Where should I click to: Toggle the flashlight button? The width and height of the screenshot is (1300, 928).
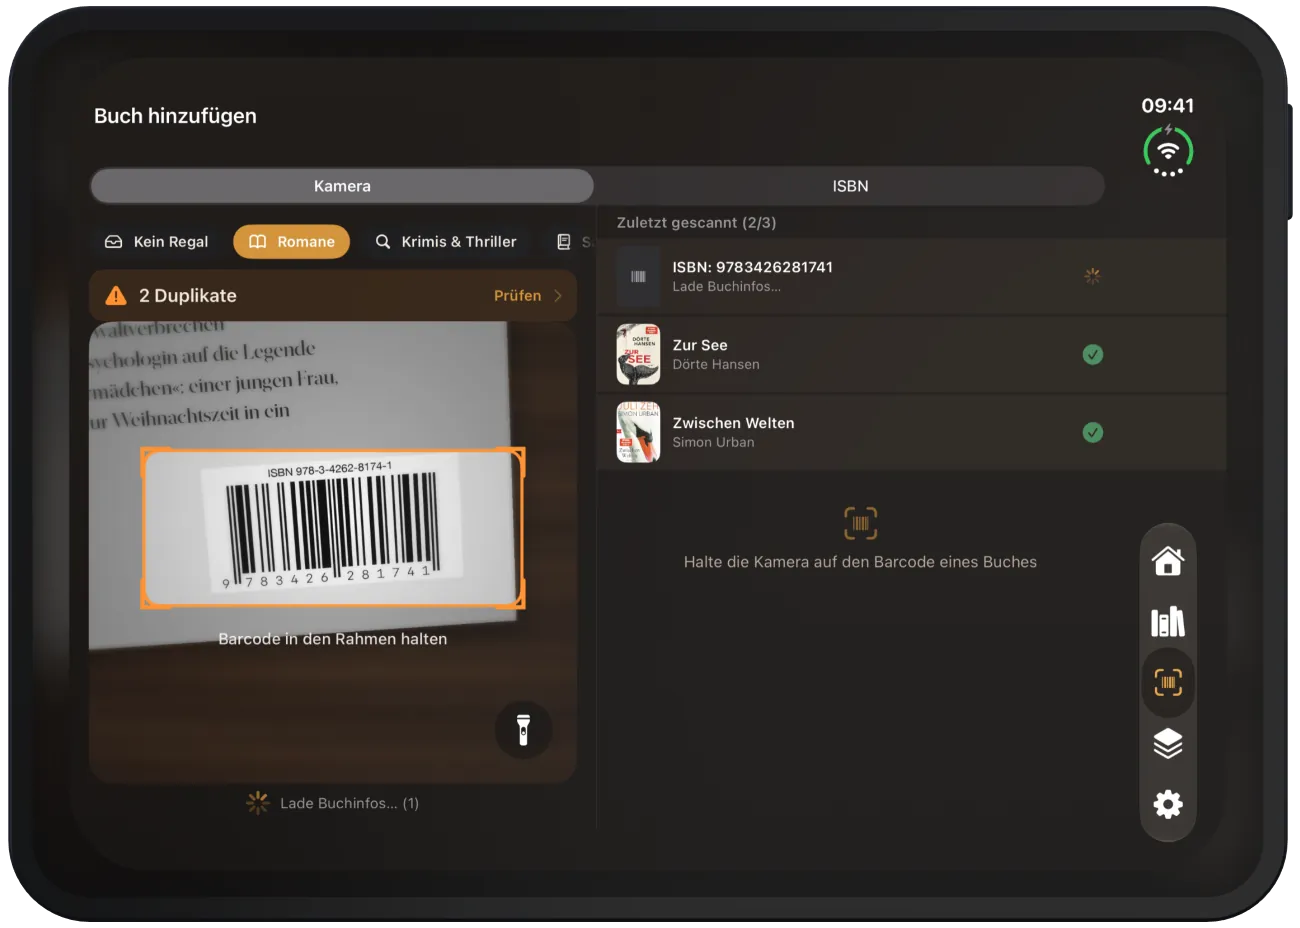point(522,730)
